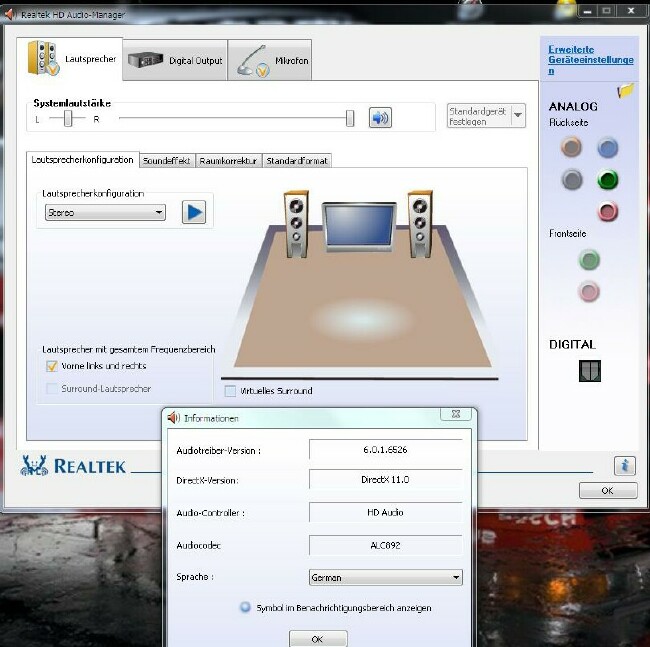
Task: Click OK in the Informationen dialog
Action: point(318,639)
